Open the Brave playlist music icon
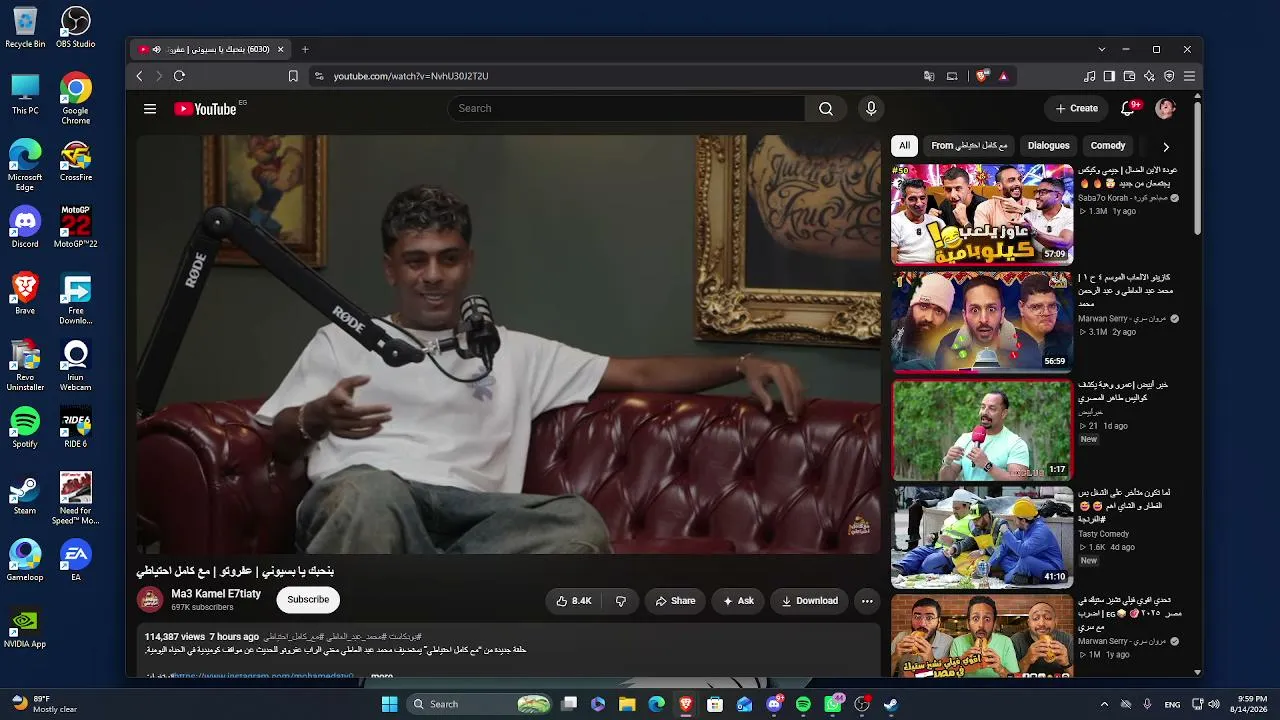This screenshot has width=1280, height=720. [x=1090, y=76]
